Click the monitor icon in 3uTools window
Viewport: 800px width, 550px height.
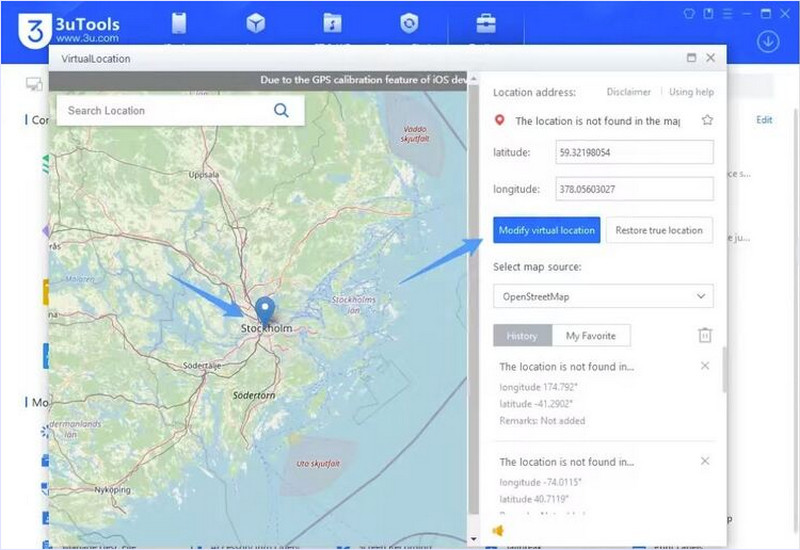click(x=34, y=84)
